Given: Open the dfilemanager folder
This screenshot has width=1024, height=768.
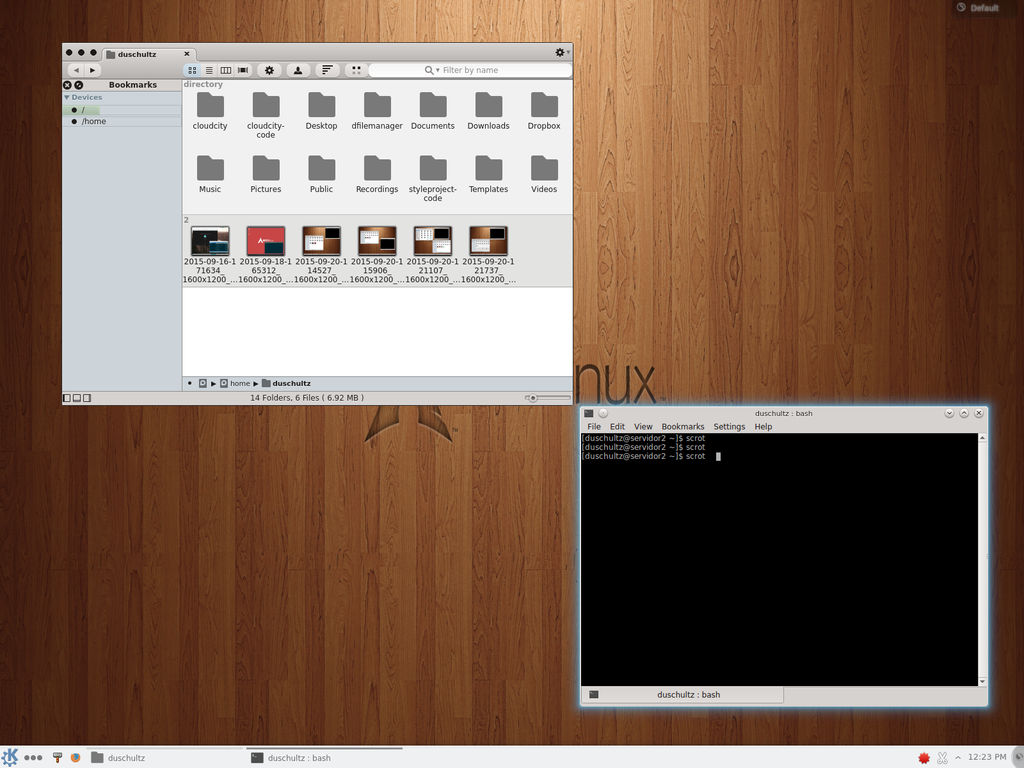Looking at the screenshot, I should (x=377, y=111).
